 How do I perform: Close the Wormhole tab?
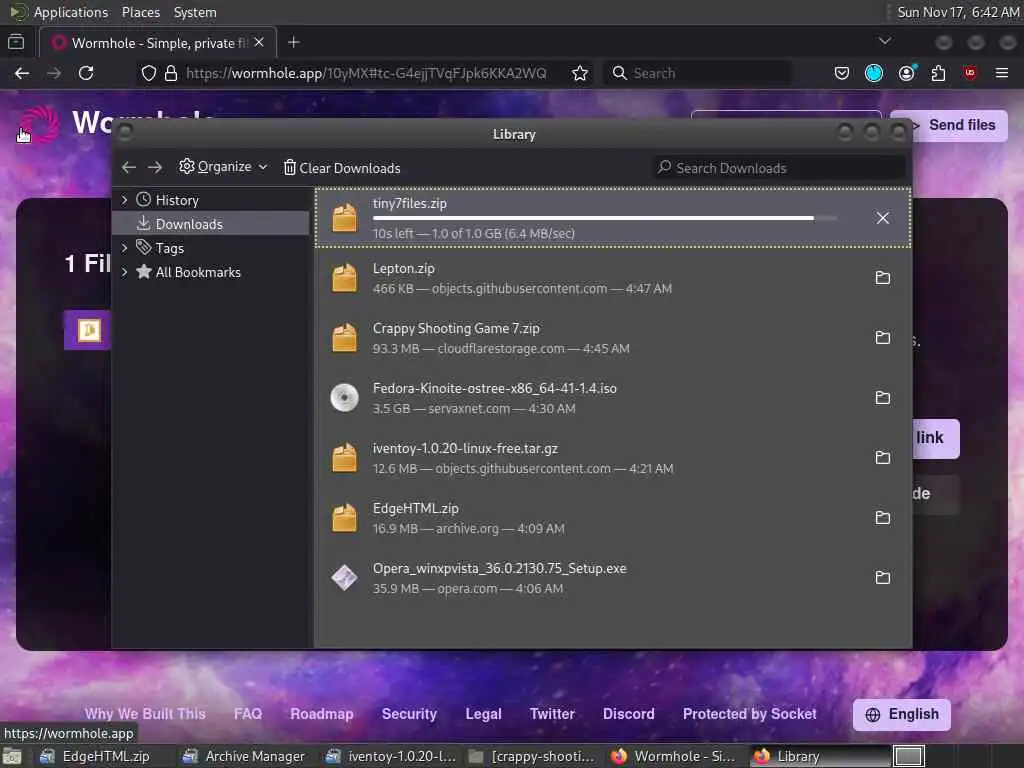tap(259, 42)
